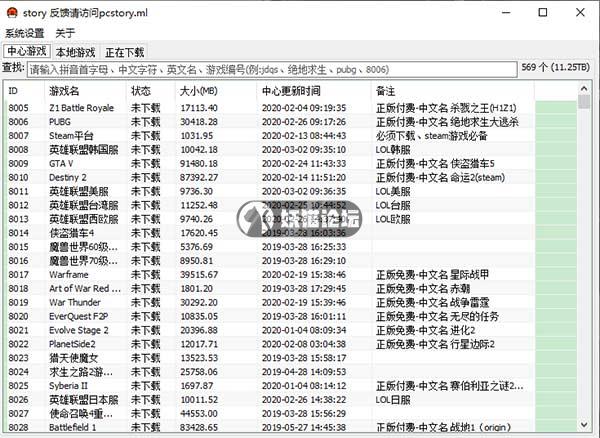
Task: Select the GTA V game entry
Action: [64, 163]
